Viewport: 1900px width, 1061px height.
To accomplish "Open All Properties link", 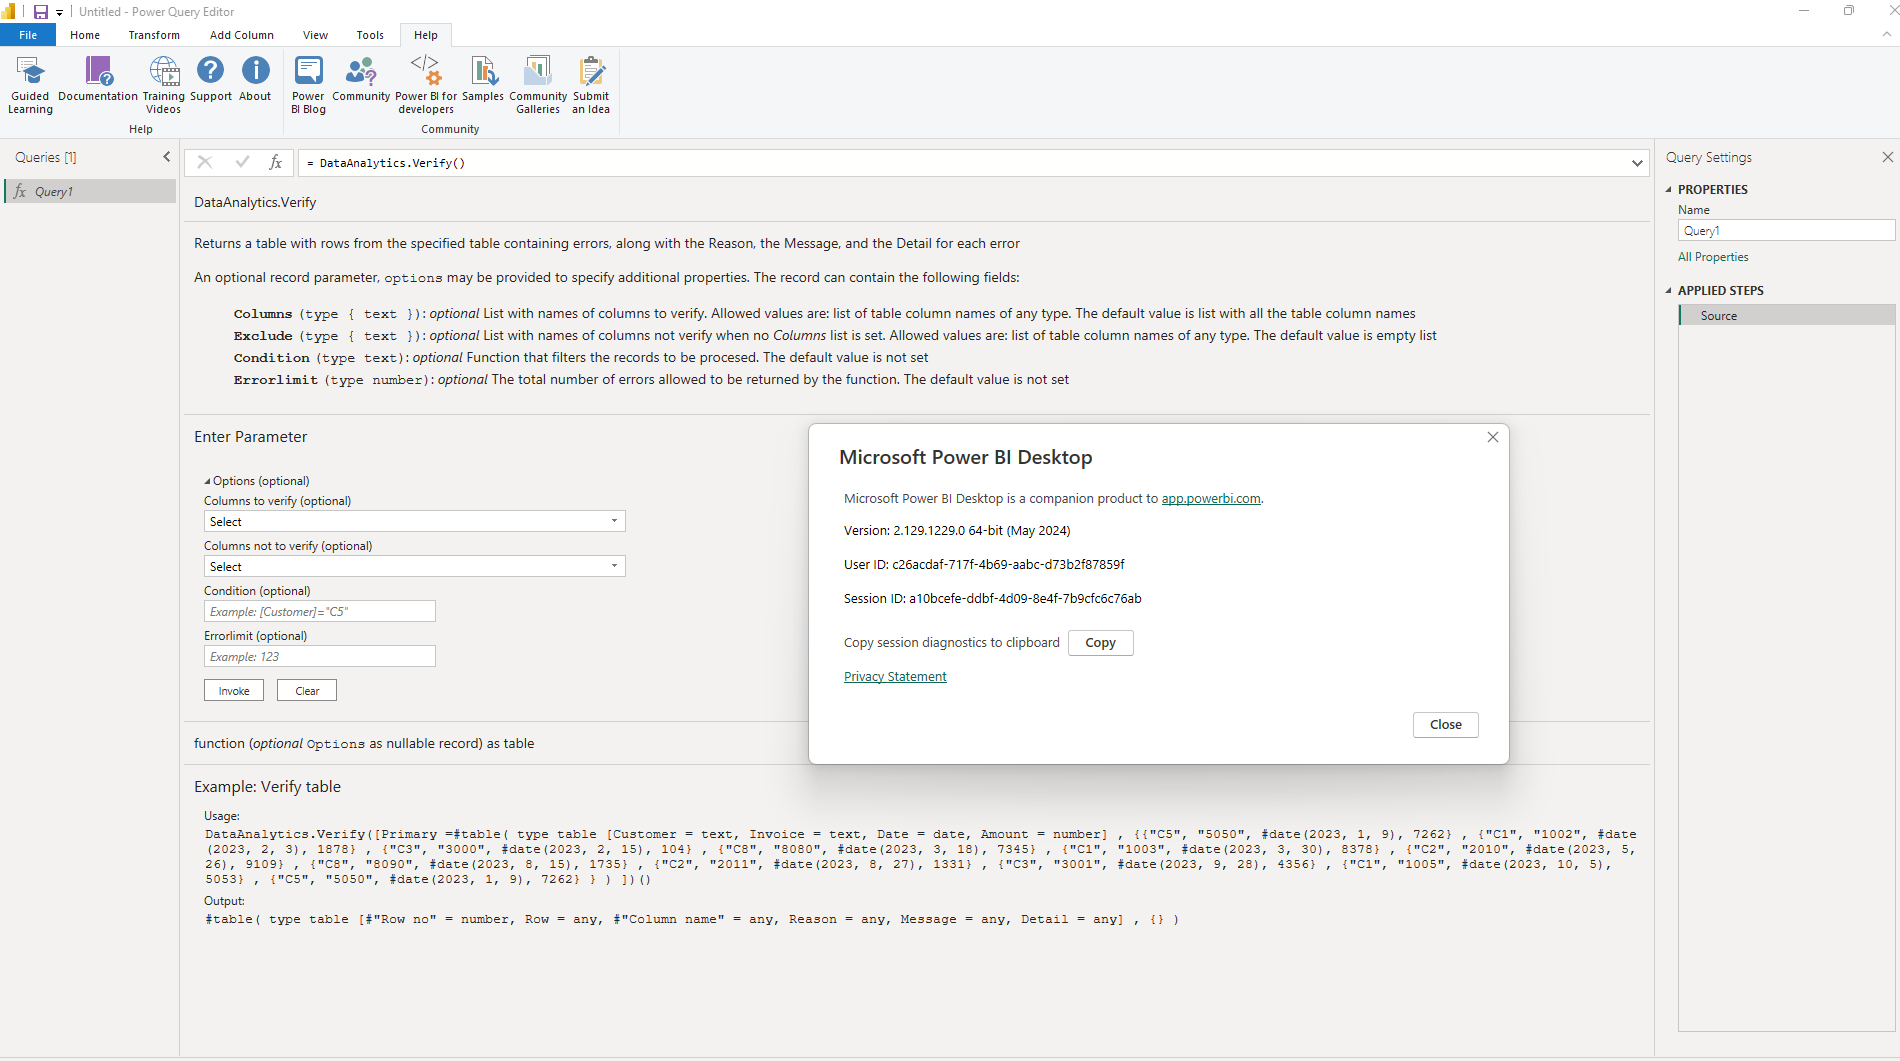I will tap(1713, 256).
